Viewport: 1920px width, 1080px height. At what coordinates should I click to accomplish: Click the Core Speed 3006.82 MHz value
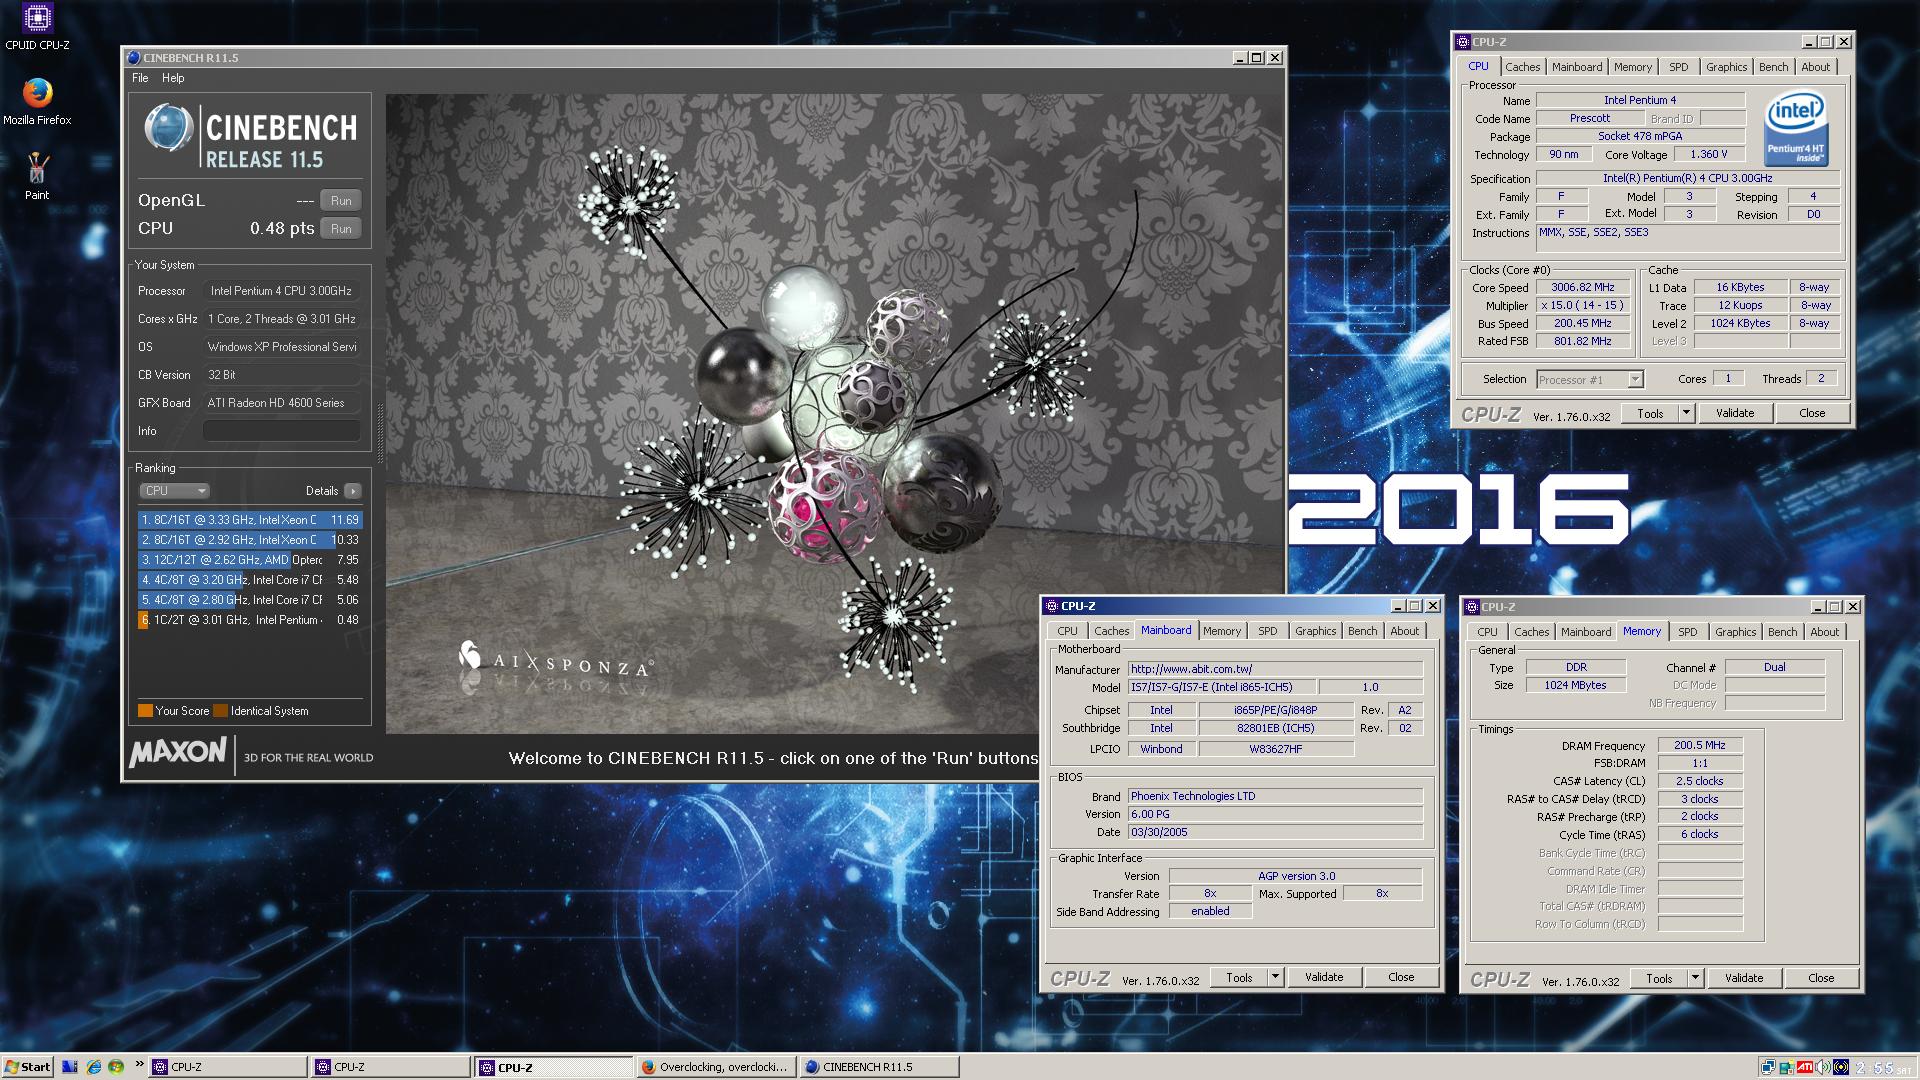click(1583, 287)
